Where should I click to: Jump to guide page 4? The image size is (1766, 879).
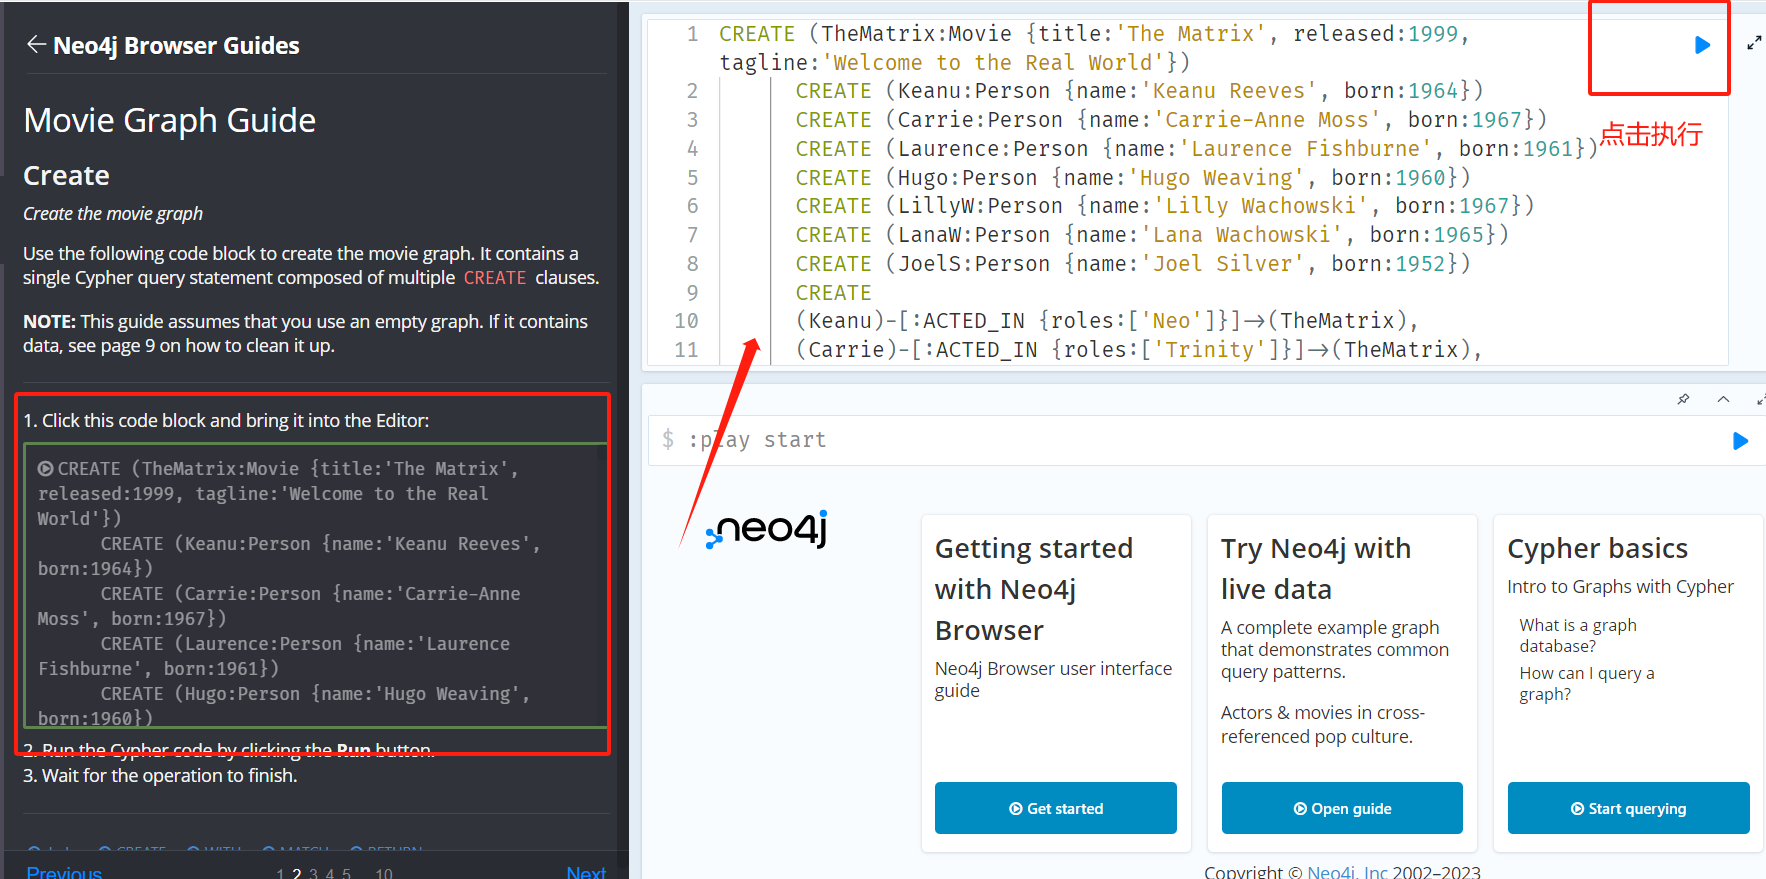click(x=330, y=873)
